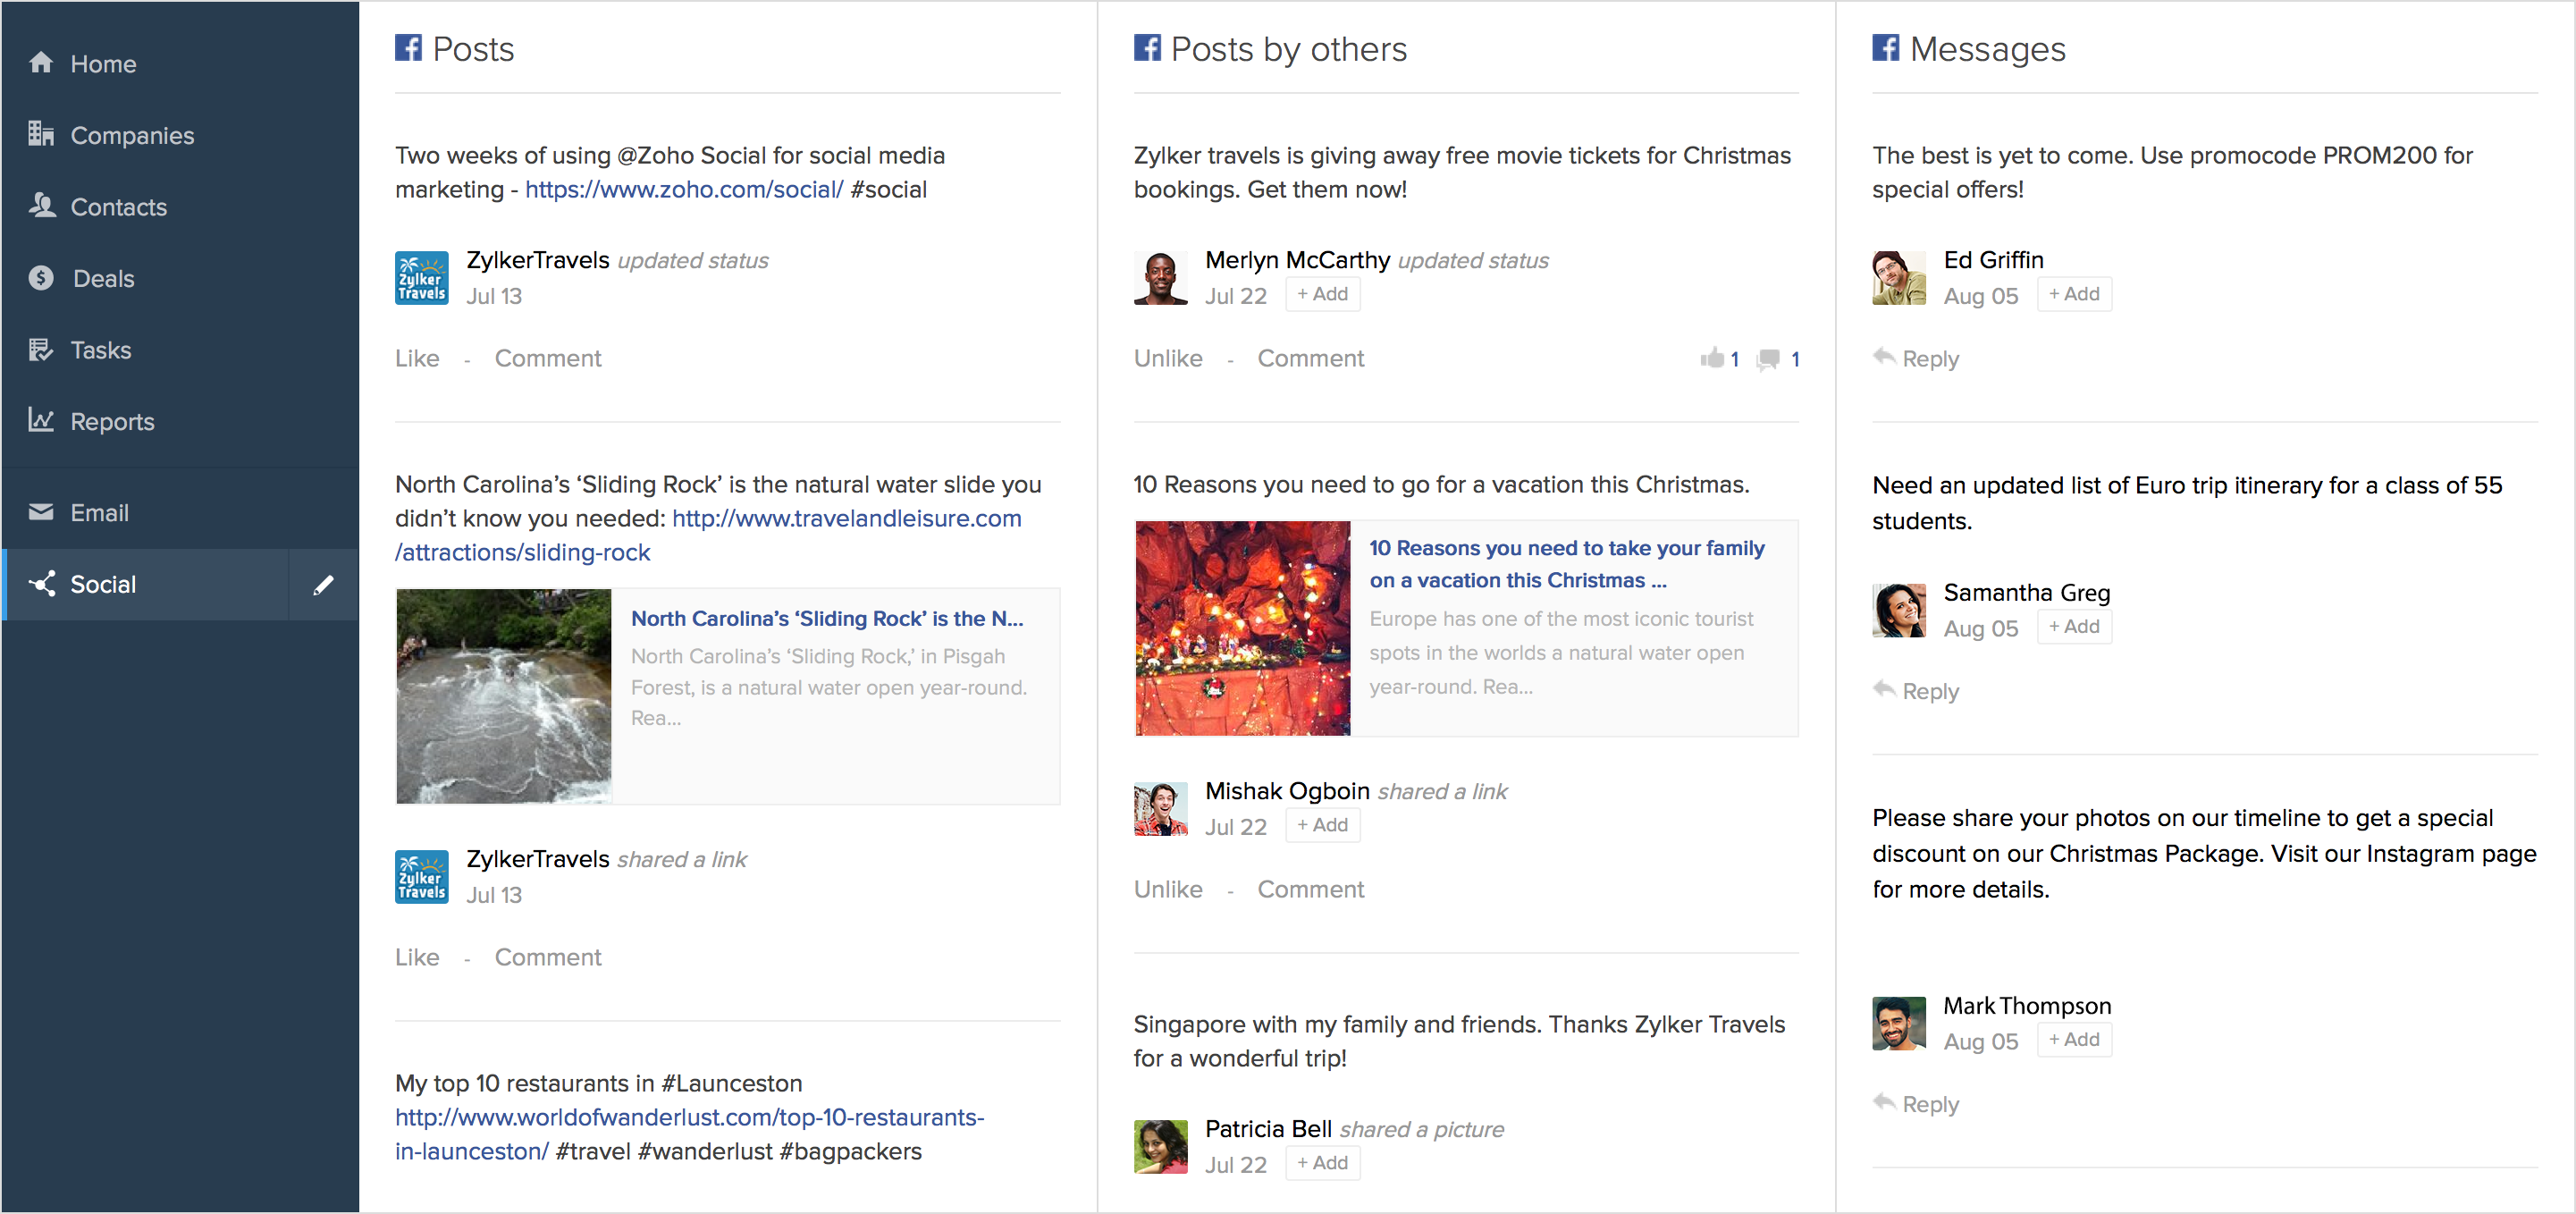This screenshot has width=2576, height=1214.
Task: Click the Home house icon in sidebar
Action: pyautogui.click(x=41, y=63)
